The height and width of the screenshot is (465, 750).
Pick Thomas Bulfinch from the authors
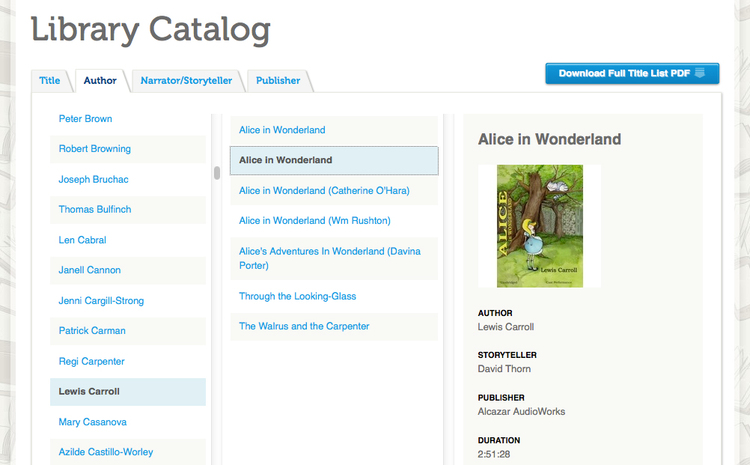coord(95,210)
